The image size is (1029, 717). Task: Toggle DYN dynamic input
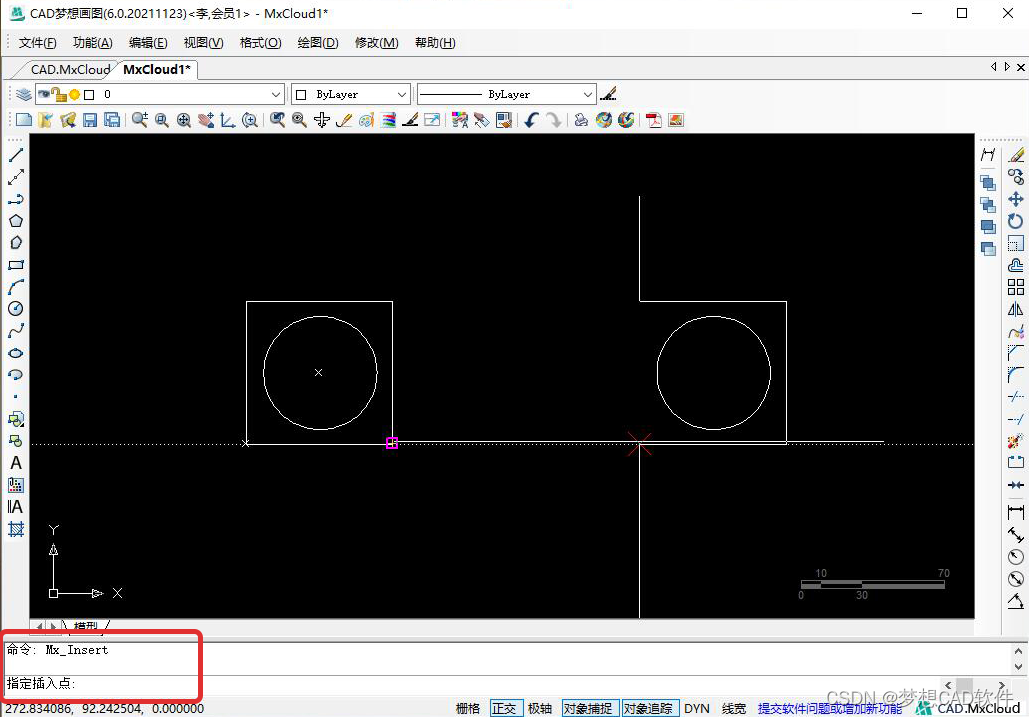[x=697, y=708]
